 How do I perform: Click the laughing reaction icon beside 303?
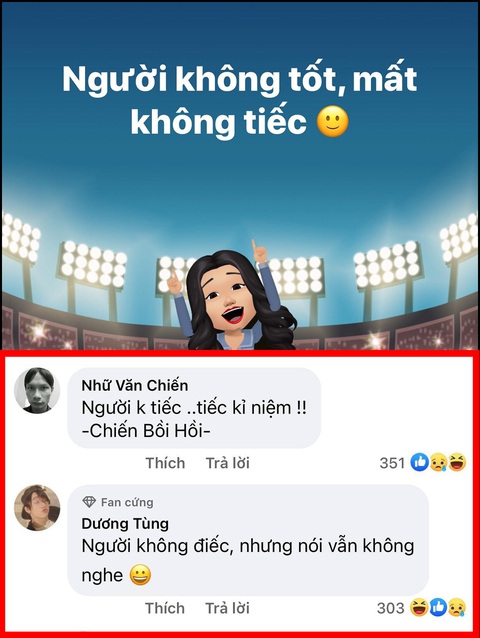[419, 608]
